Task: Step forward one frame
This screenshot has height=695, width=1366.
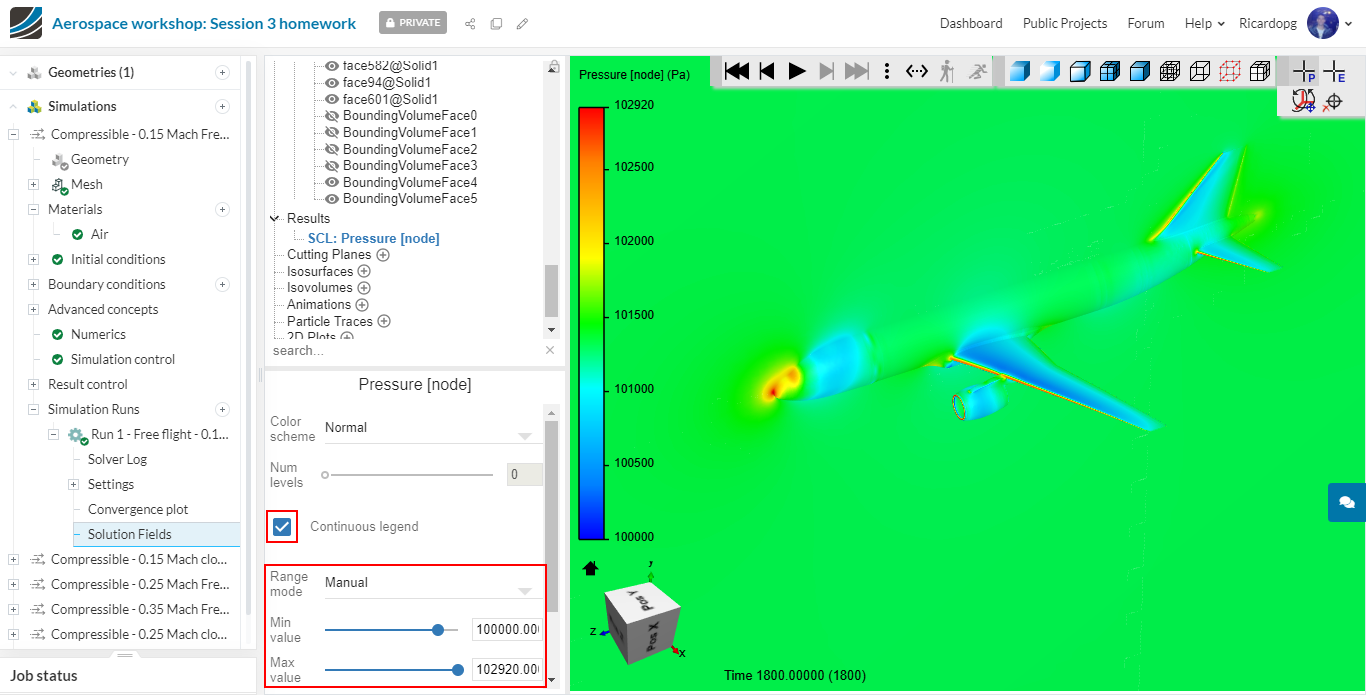Action: 827,71
